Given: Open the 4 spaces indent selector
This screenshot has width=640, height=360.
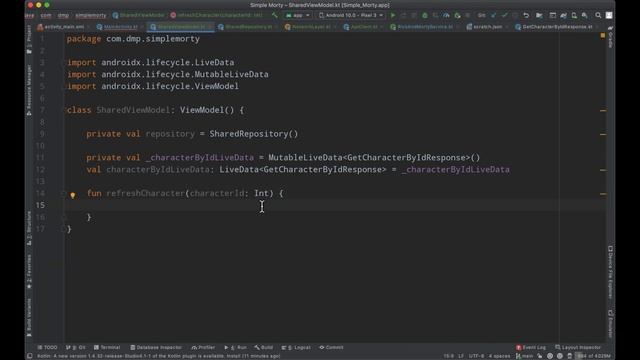Looking at the screenshot, I should [499, 356].
